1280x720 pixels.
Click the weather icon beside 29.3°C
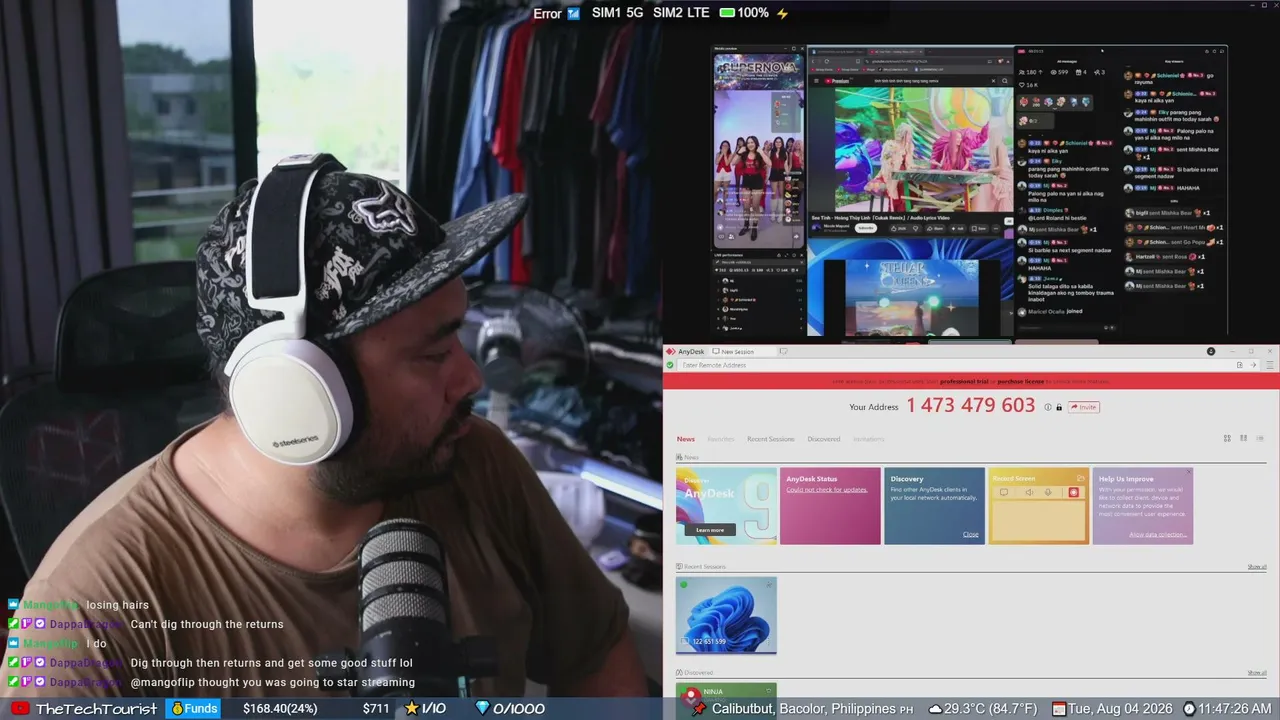tap(935, 709)
